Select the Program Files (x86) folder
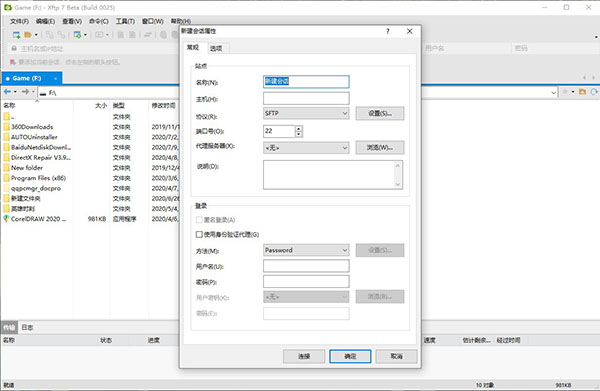This screenshot has height=391, width=600. tap(38, 178)
